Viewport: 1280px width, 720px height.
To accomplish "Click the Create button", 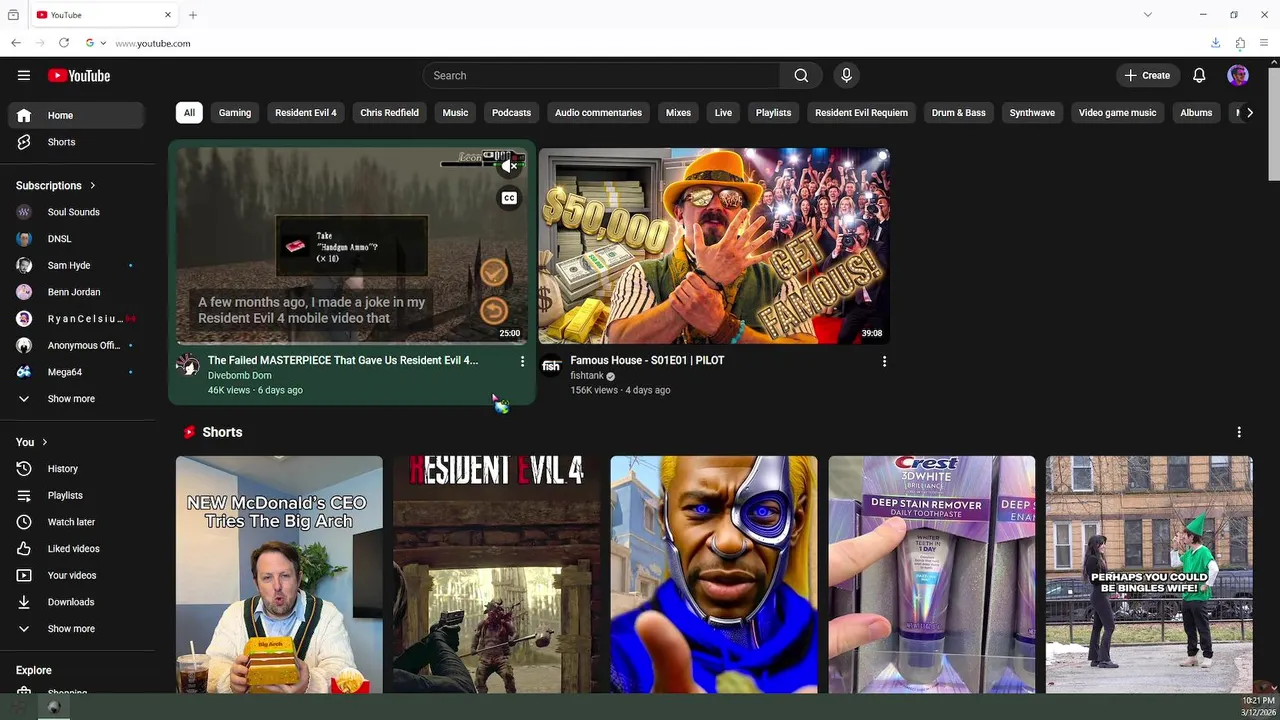I will click(1147, 75).
